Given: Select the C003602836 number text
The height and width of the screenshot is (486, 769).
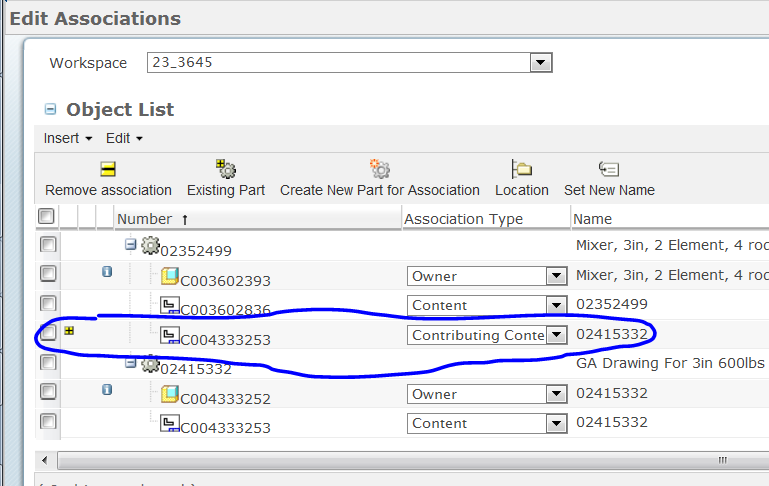Looking at the screenshot, I should coord(226,310).
